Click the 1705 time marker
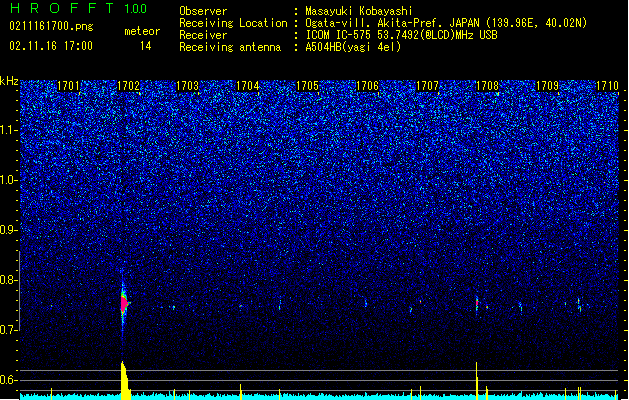The height and width of the screenshot is (400, 629). click(x=307, y=86)
